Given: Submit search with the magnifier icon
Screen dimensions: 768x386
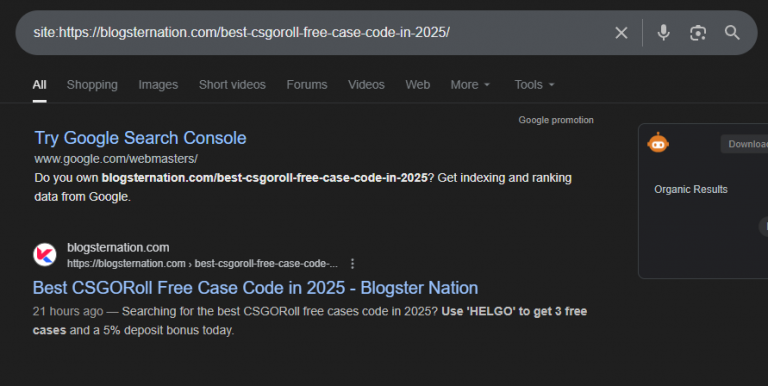Looking at the screenshot, I should click(x=732, y=33).
